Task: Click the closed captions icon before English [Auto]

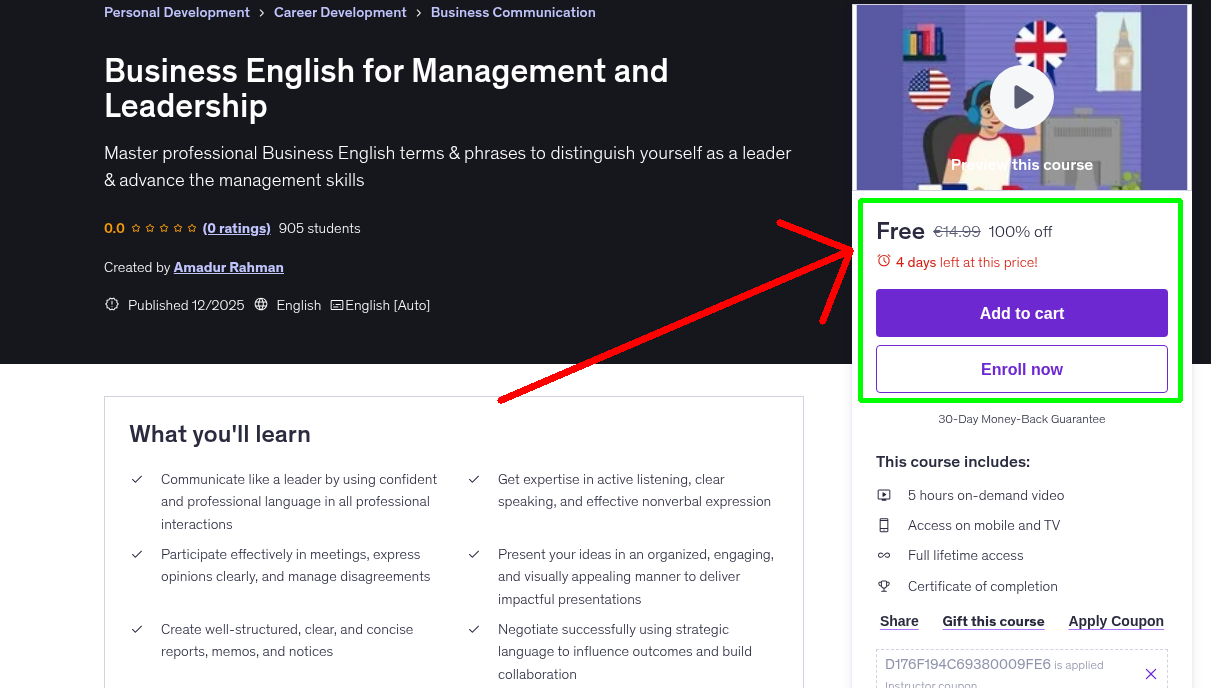Action: tap(340, 305)
